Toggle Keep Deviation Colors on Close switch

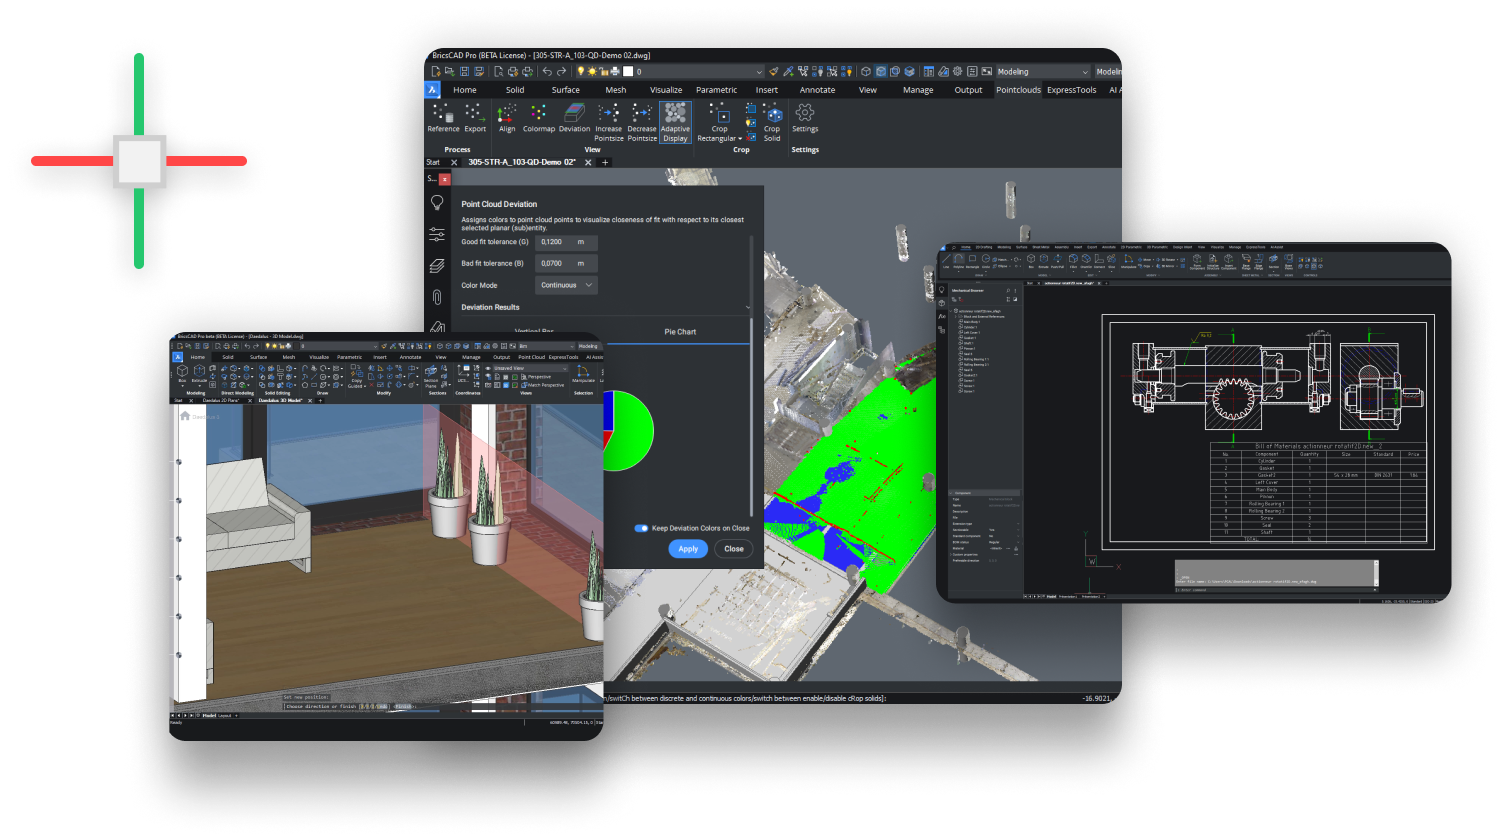[x=641, y=528]
